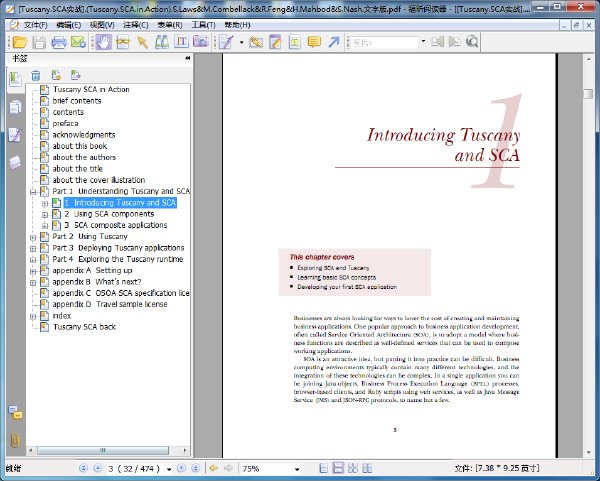Open the search field dropdown arrow
This screenshot has height=481, width=600.
click(x=423, y=42)
